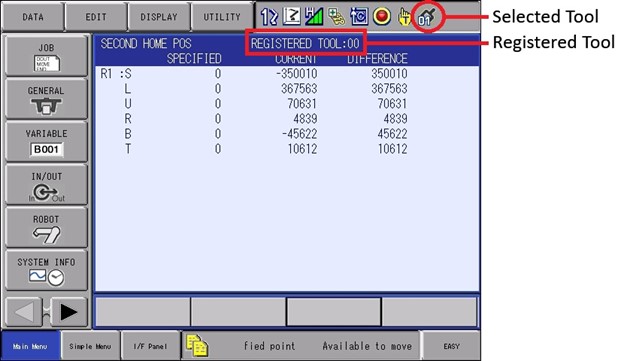Click the third blank soft key button
This screenshot has width=624, height=361.
pos(333,312)
